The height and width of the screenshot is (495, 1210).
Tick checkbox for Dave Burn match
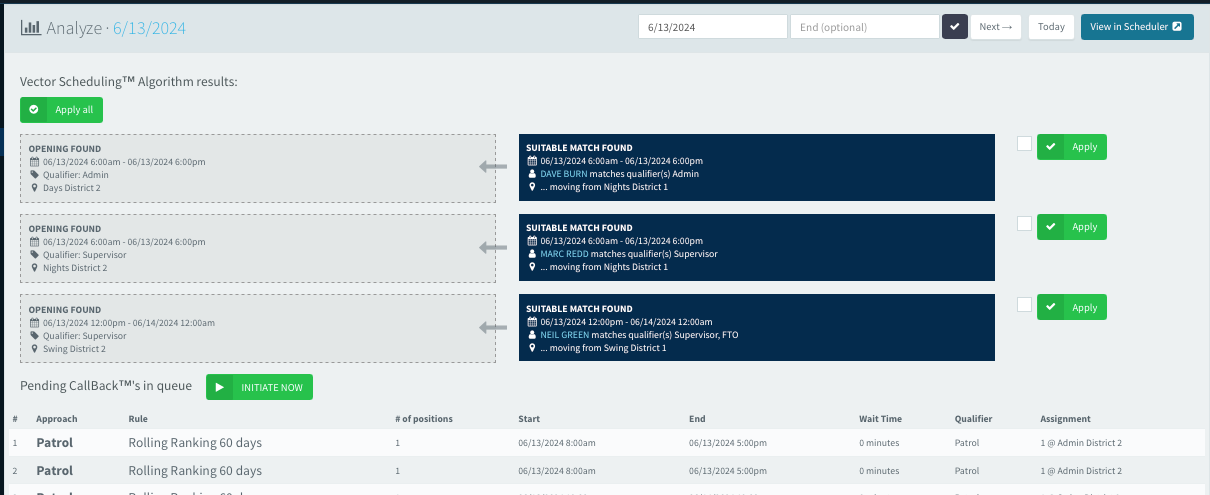click(x=1024, y=144)
